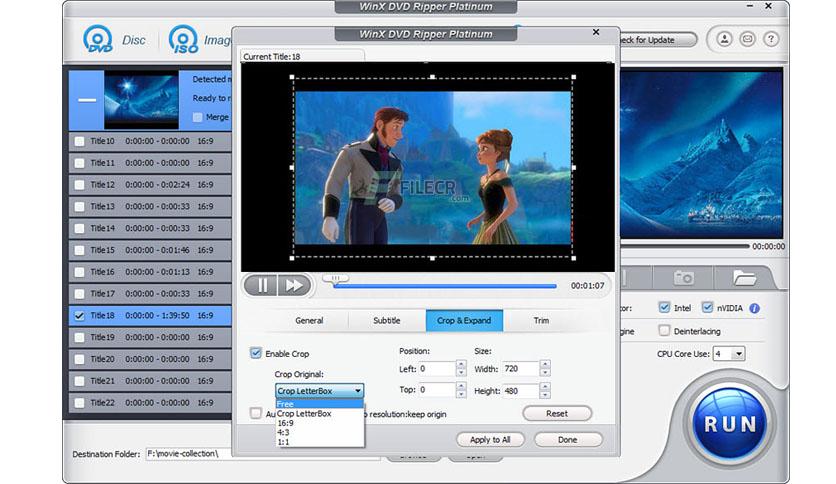Start ripping with the RUN button

[730, 424]
